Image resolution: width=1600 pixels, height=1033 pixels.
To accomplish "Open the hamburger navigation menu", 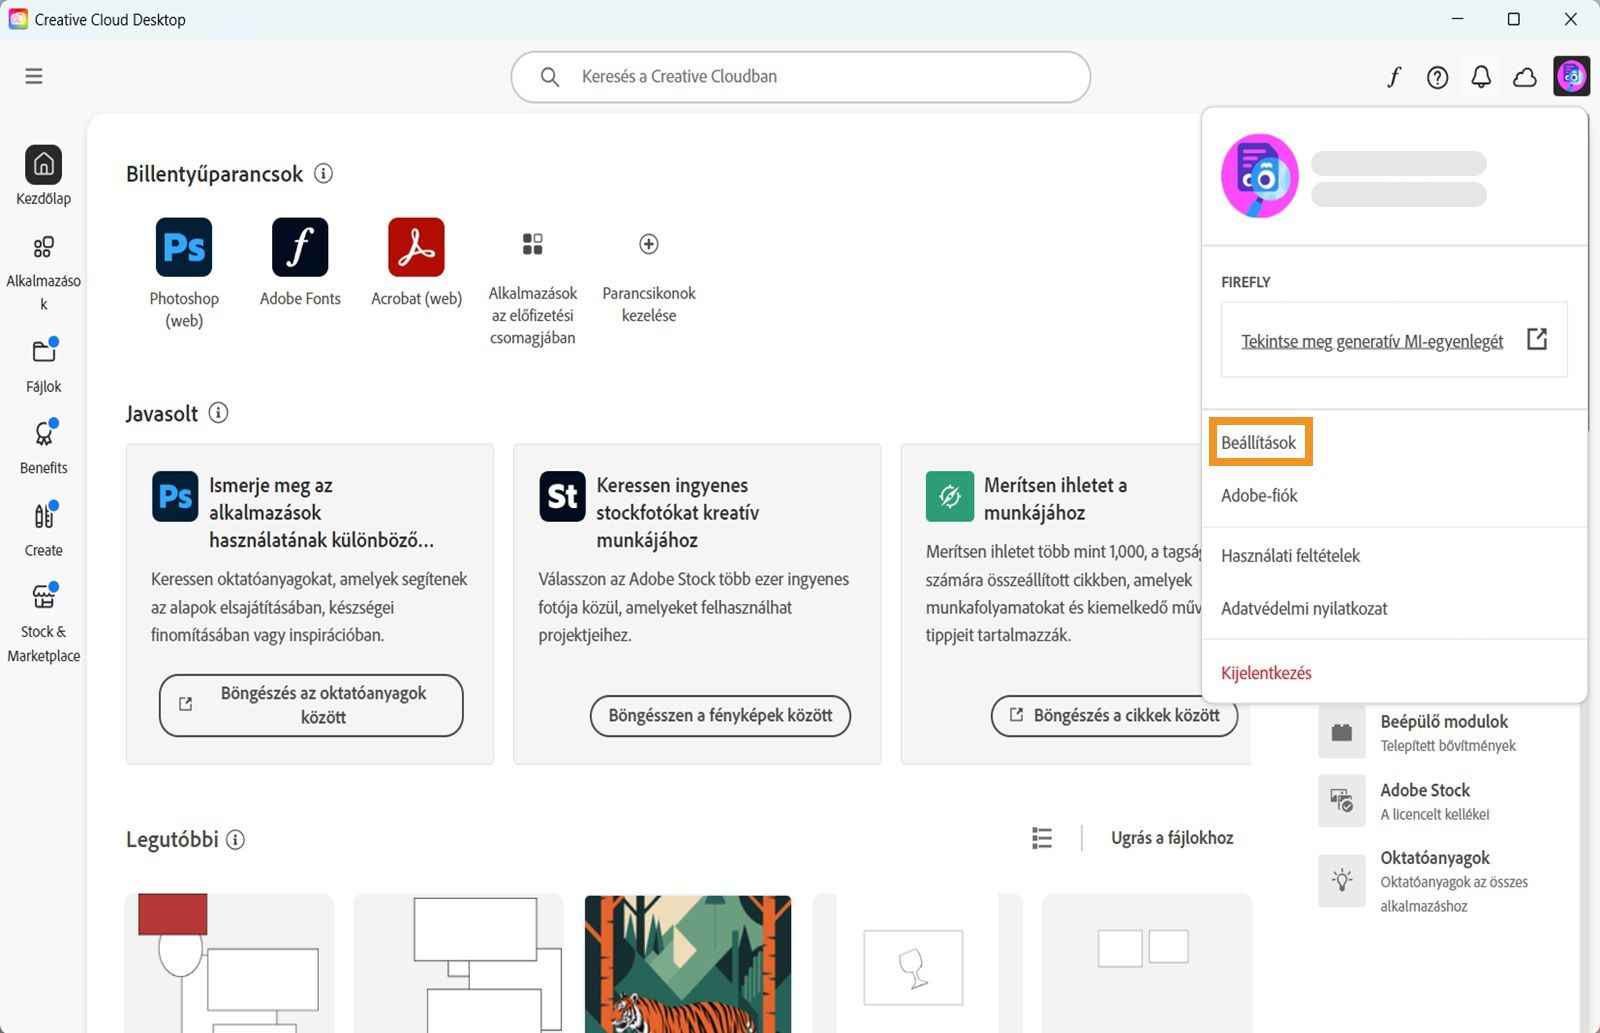I will 34,76.
